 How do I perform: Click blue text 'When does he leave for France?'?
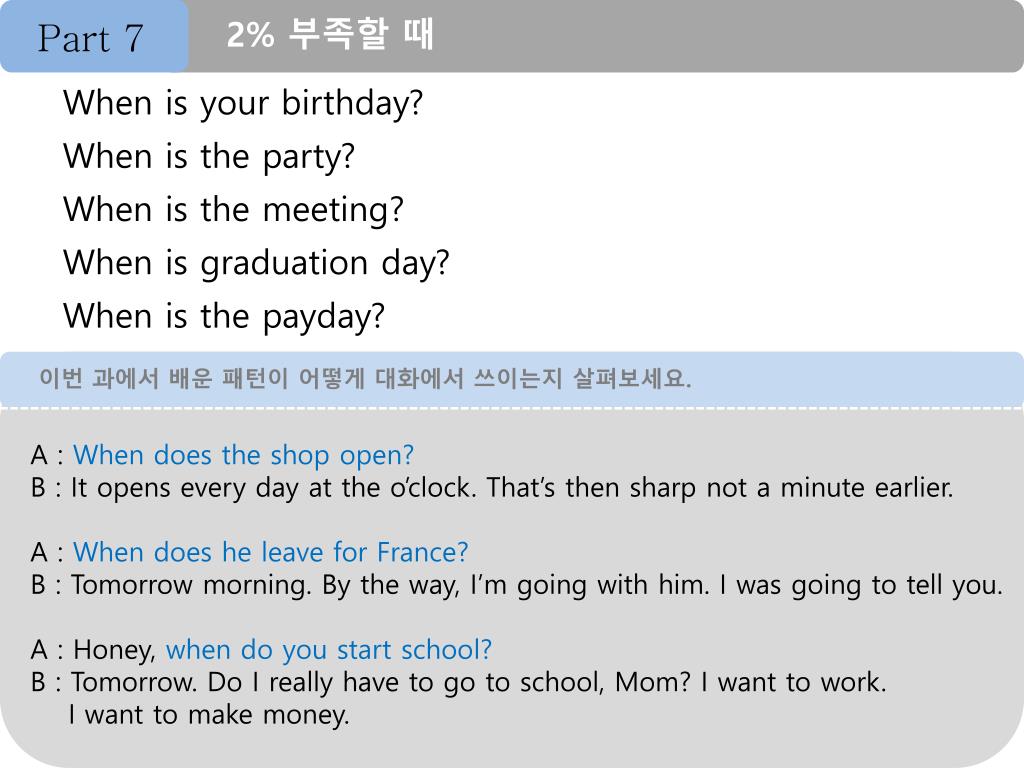(x=270, y=552)
